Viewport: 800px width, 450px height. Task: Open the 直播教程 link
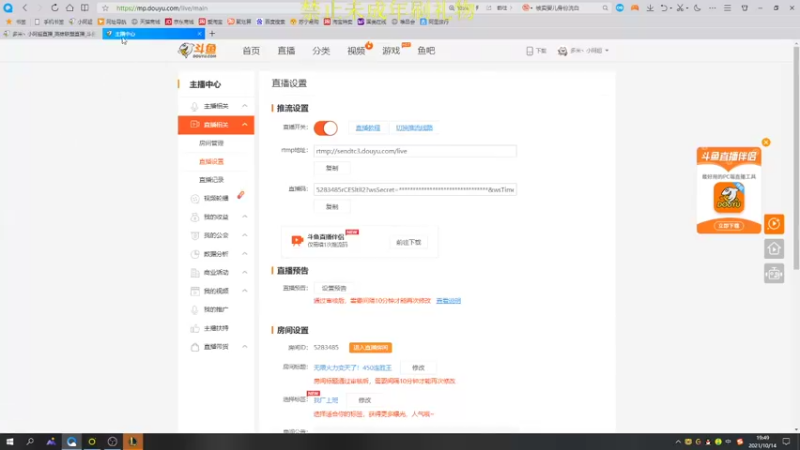click(368, 128)
